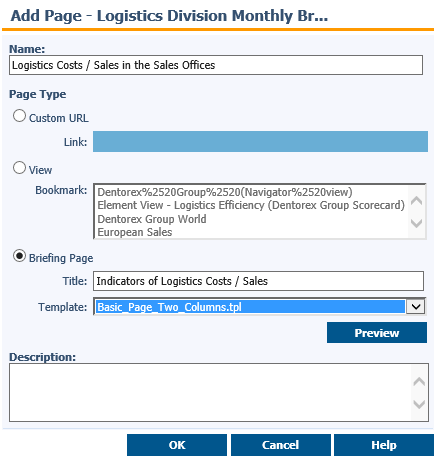Click the Cancel button

(281, 445)
